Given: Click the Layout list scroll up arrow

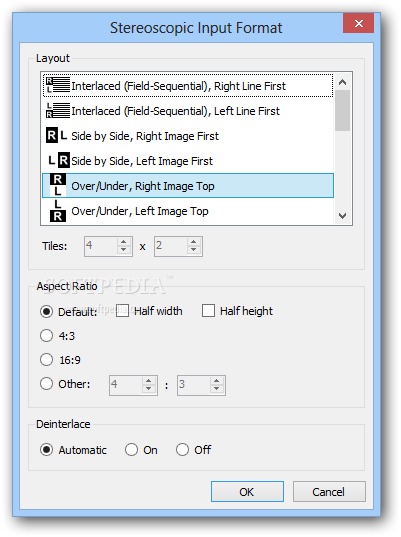Looking at the screenshot, I should (x=342, y=82).
